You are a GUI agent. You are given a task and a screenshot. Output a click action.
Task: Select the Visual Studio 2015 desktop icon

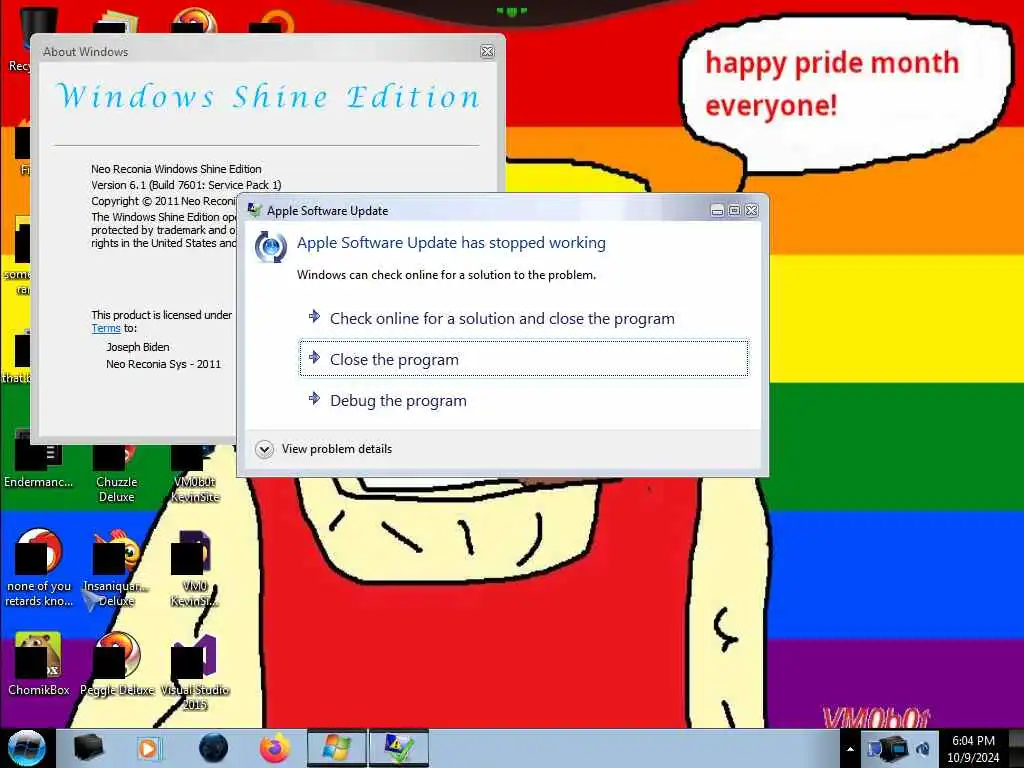pyautogui.click(x=195, y=673)
